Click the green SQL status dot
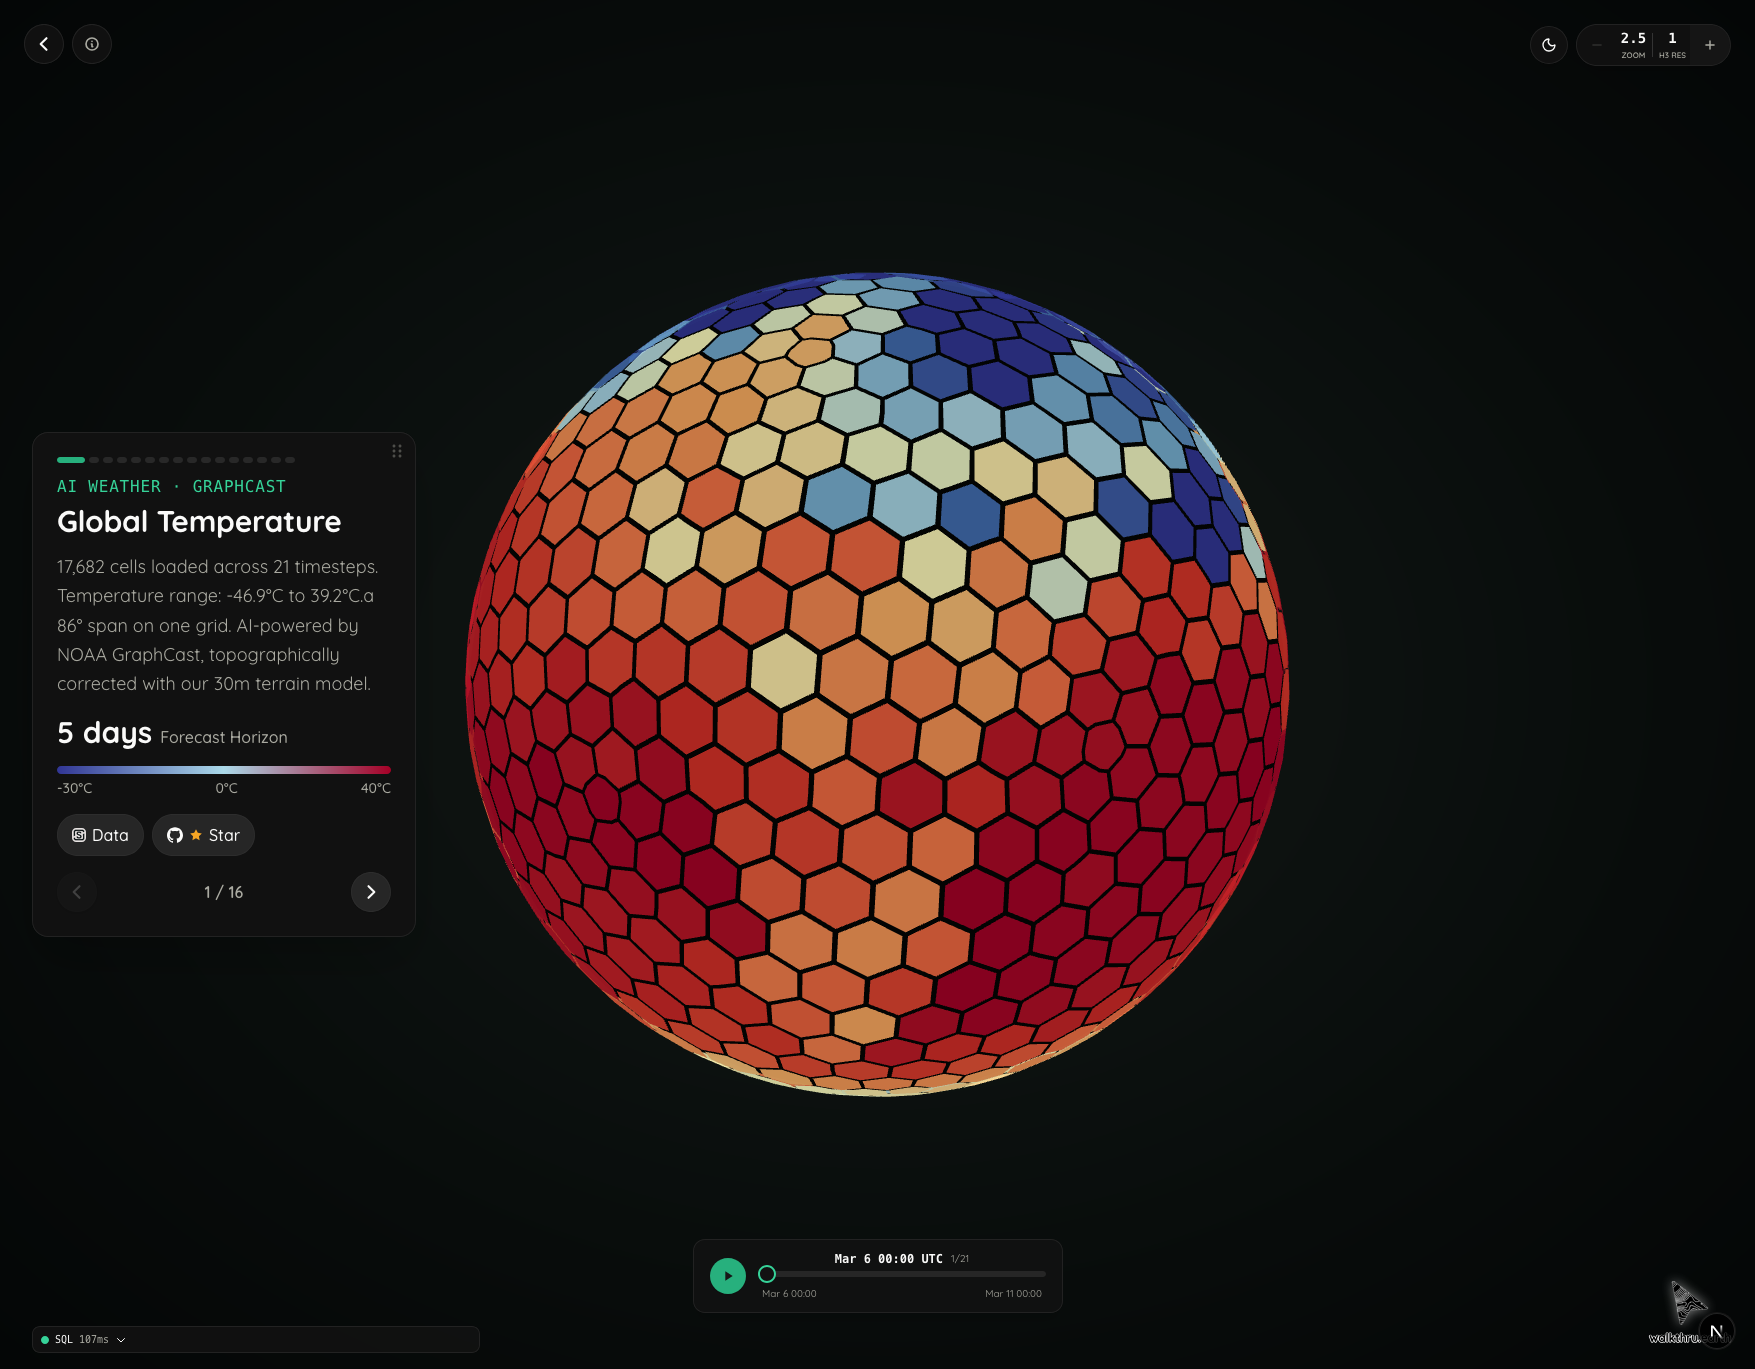This screenshot has height=1369, width=1755. [43, 1339]
